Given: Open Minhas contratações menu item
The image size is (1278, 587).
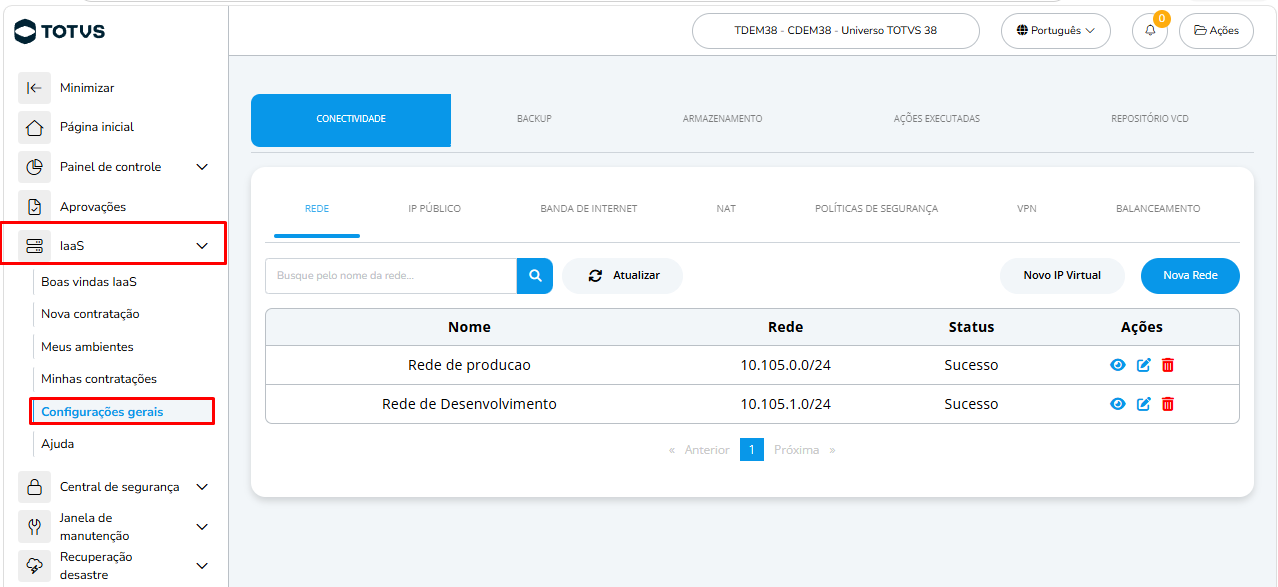Looking at the screenshot, I should (99, 379).
